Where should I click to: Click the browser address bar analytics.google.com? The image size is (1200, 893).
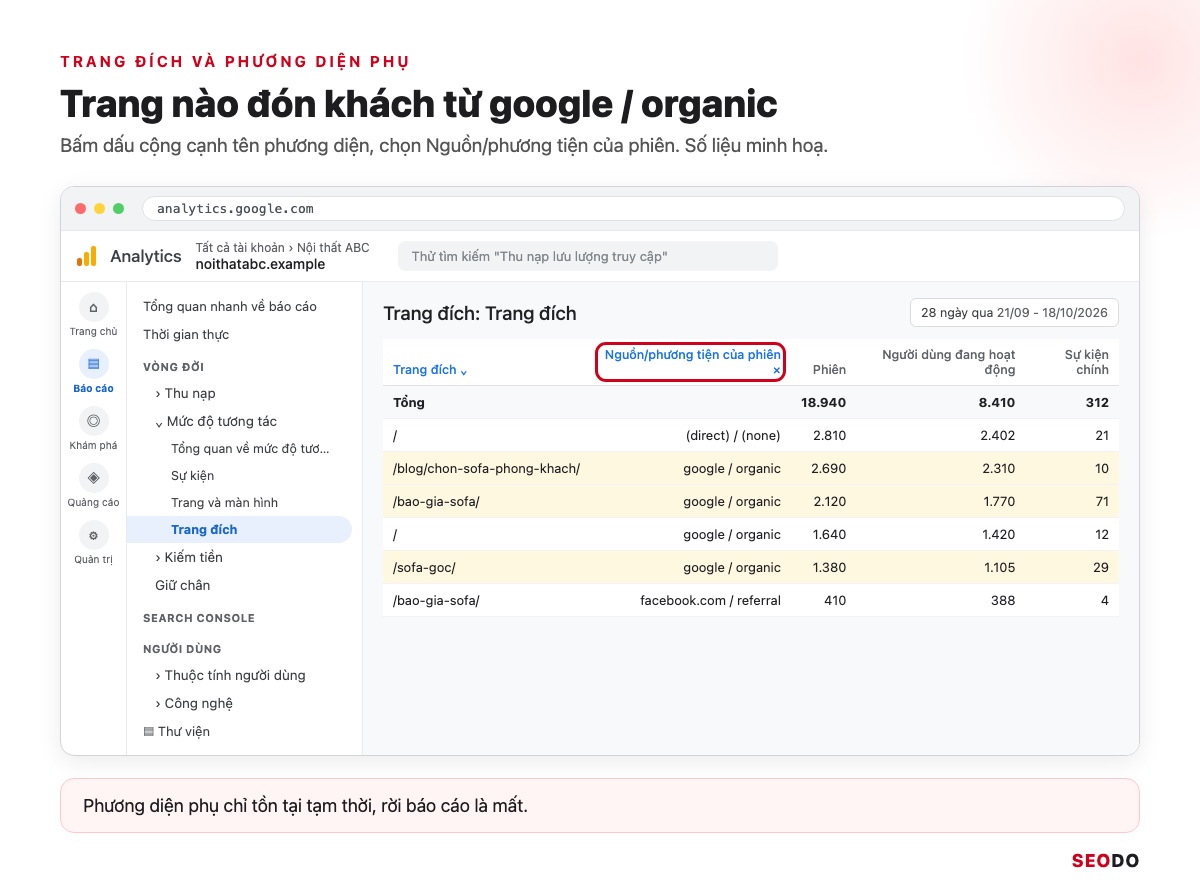click(633, 209)
